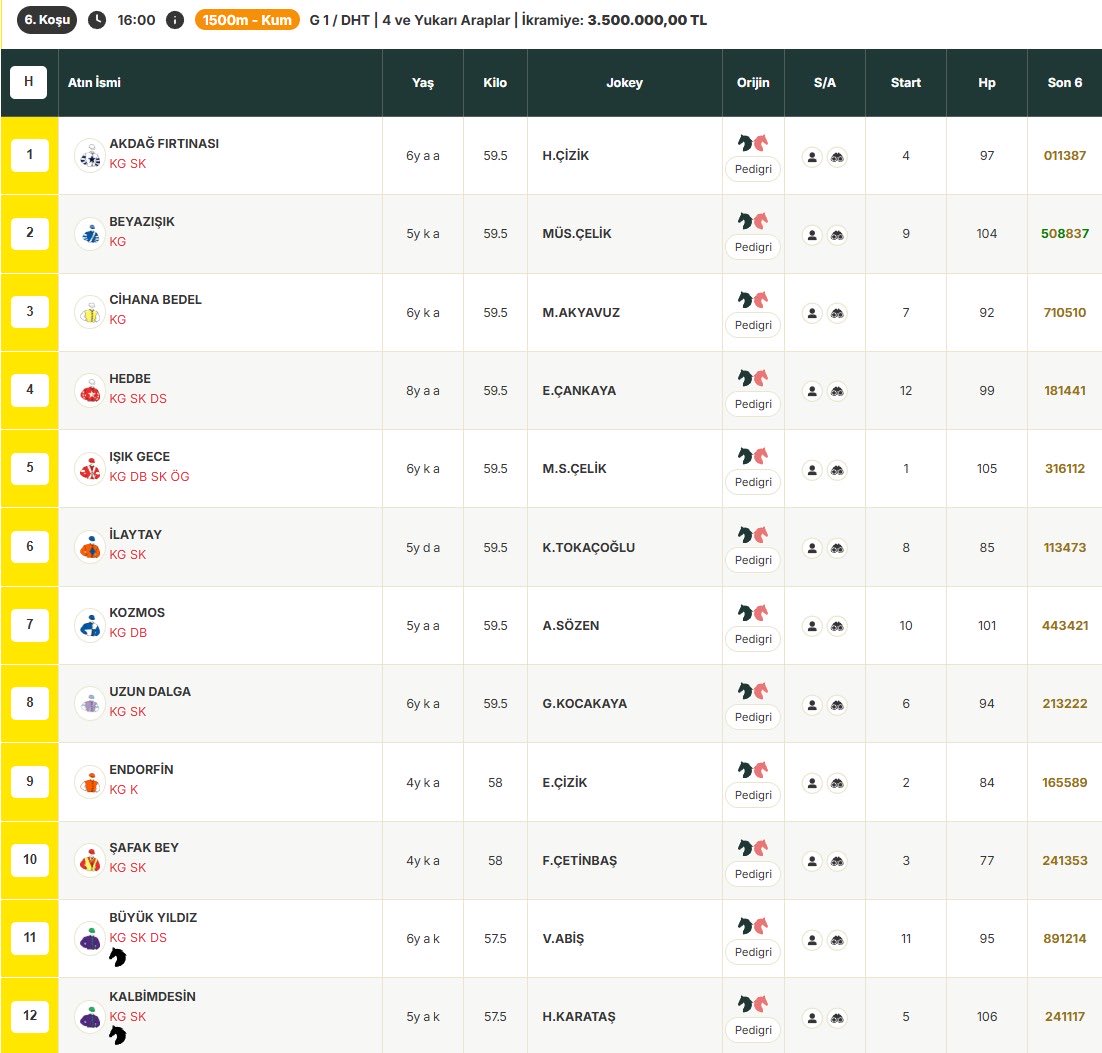1102x1053 pixels.
Task: Open jockey K.TOKAÇOĞLU link
Action: point(588,548)
